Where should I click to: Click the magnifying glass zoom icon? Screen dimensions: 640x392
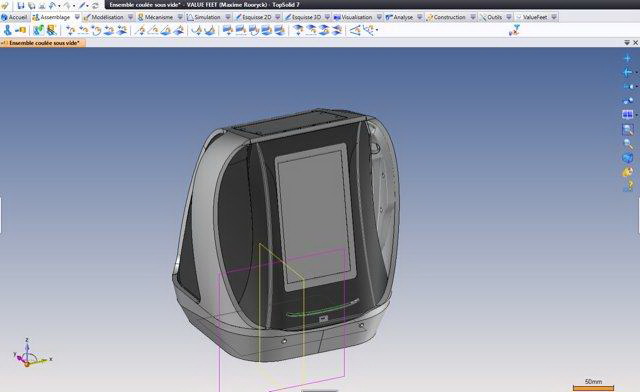tap(628, 144)
